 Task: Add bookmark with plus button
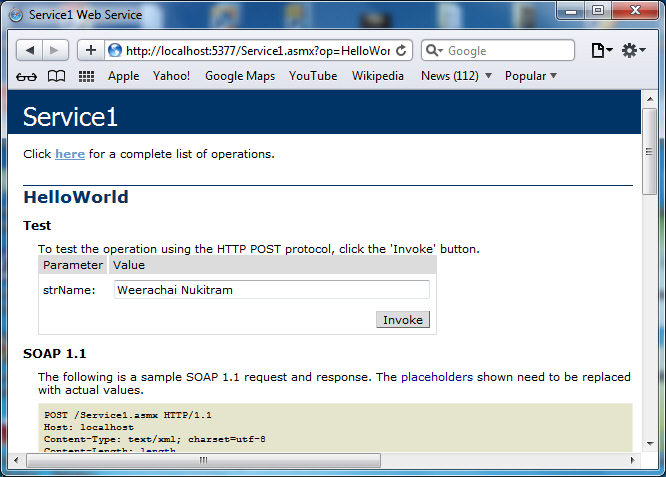click(90, 51)
